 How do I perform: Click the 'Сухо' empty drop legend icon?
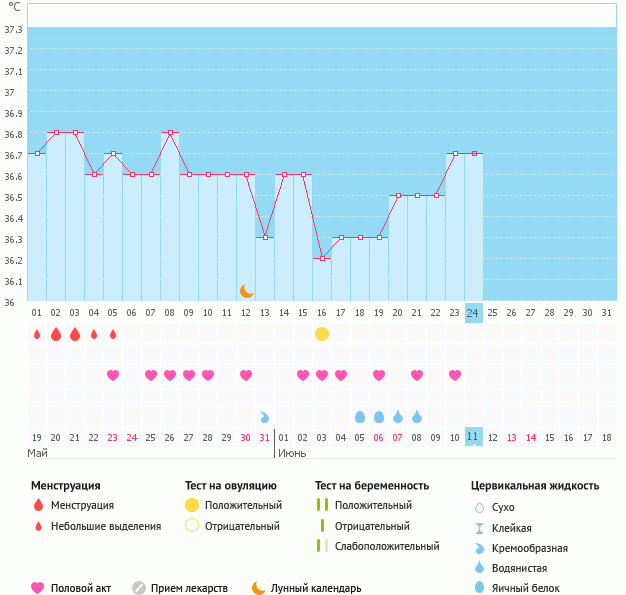point(479,507)
